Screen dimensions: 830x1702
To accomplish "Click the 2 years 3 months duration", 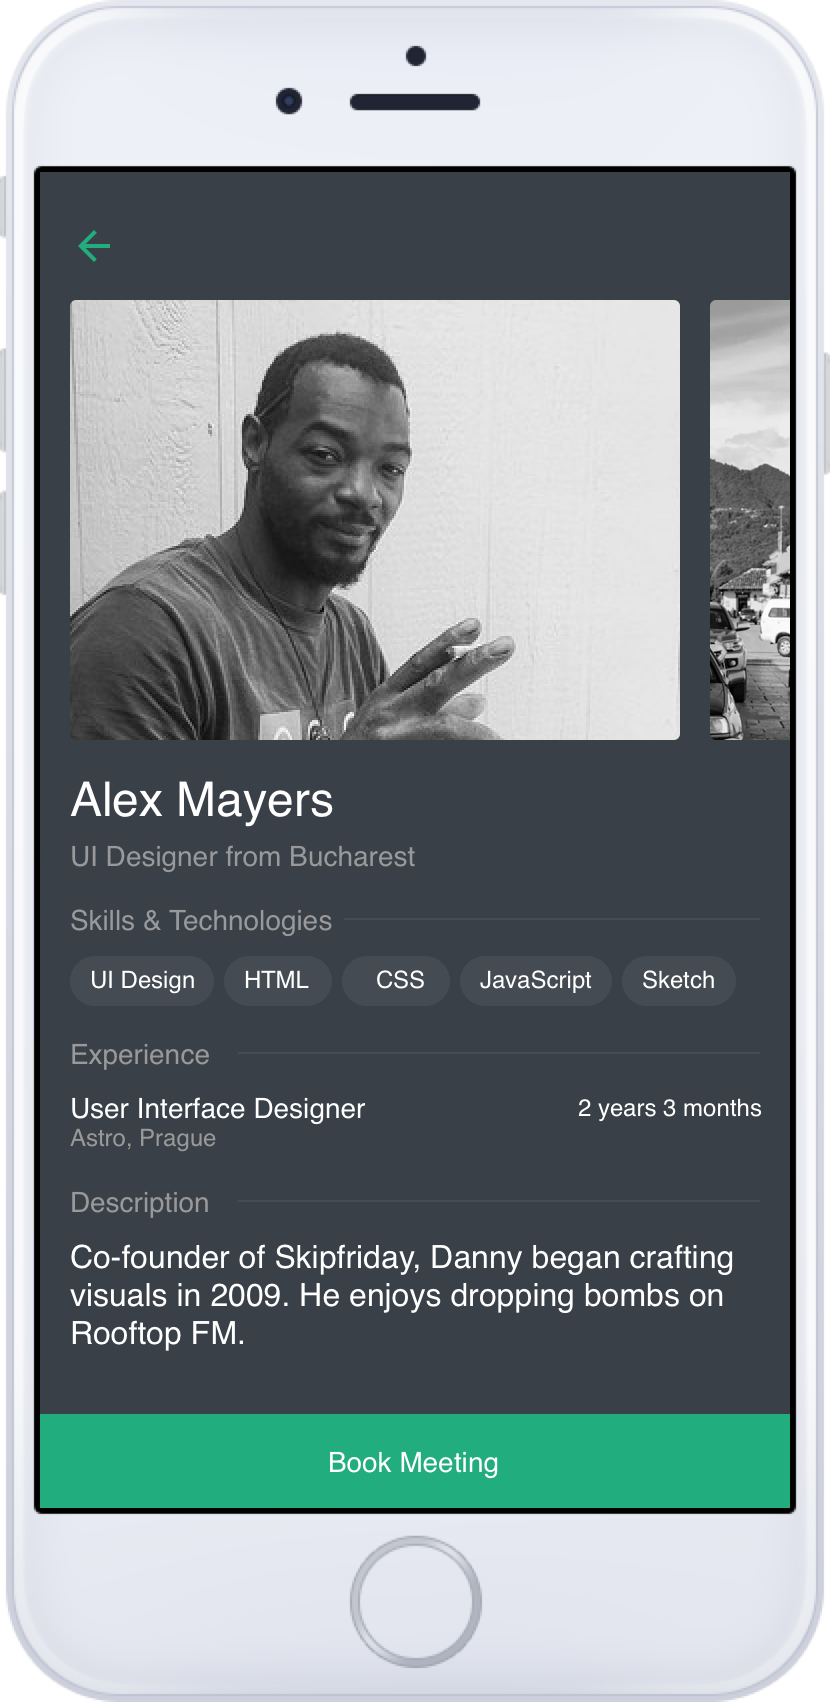I will click(x=669, y=1108).
